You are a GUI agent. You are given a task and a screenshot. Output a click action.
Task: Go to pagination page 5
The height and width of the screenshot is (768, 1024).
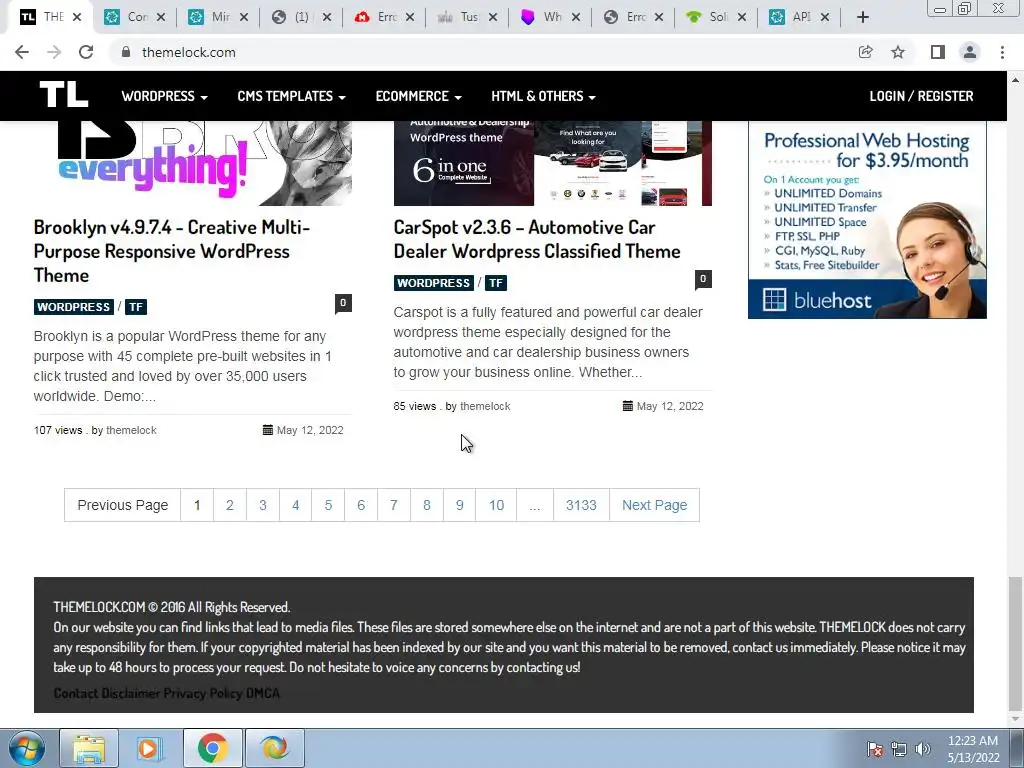328,505
